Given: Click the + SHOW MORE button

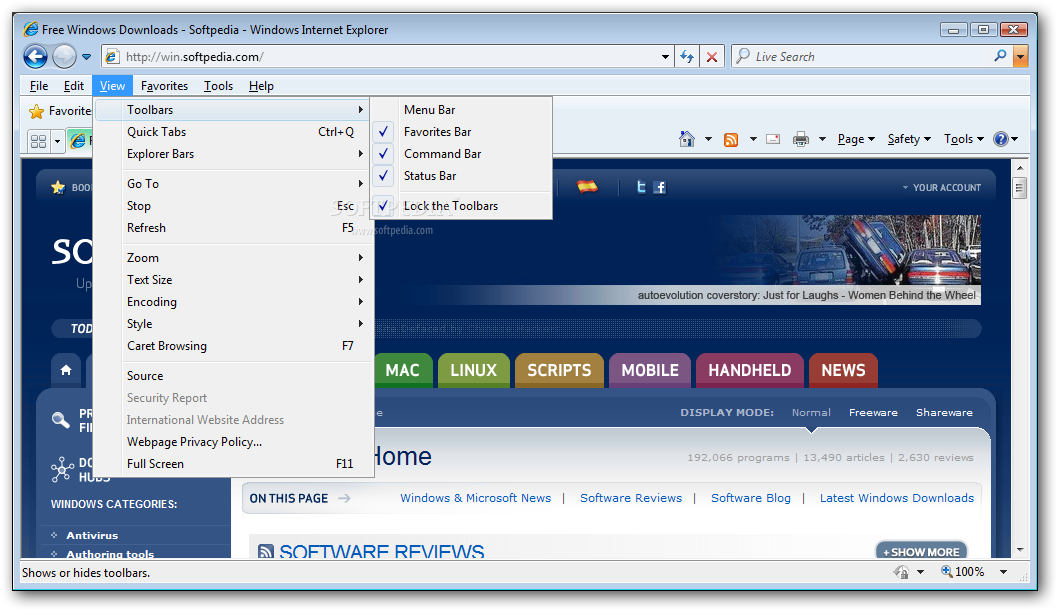Looking at the screenshot, I should pos(921,551).
